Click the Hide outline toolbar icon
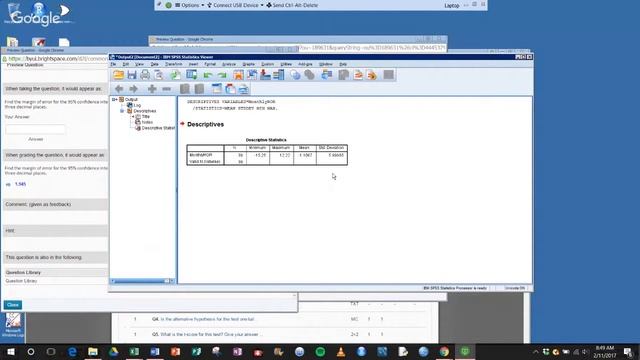640x360 pixels. 199,89
